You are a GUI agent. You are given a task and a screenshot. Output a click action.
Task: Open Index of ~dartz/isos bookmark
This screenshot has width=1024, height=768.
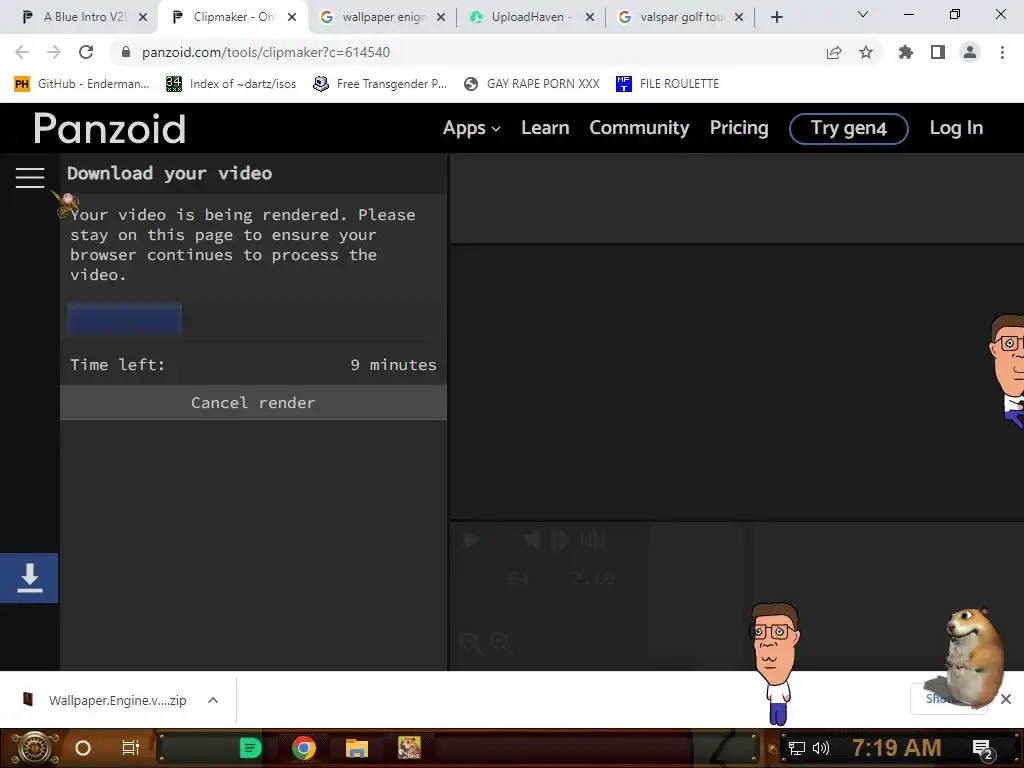(x=231, y=84)
